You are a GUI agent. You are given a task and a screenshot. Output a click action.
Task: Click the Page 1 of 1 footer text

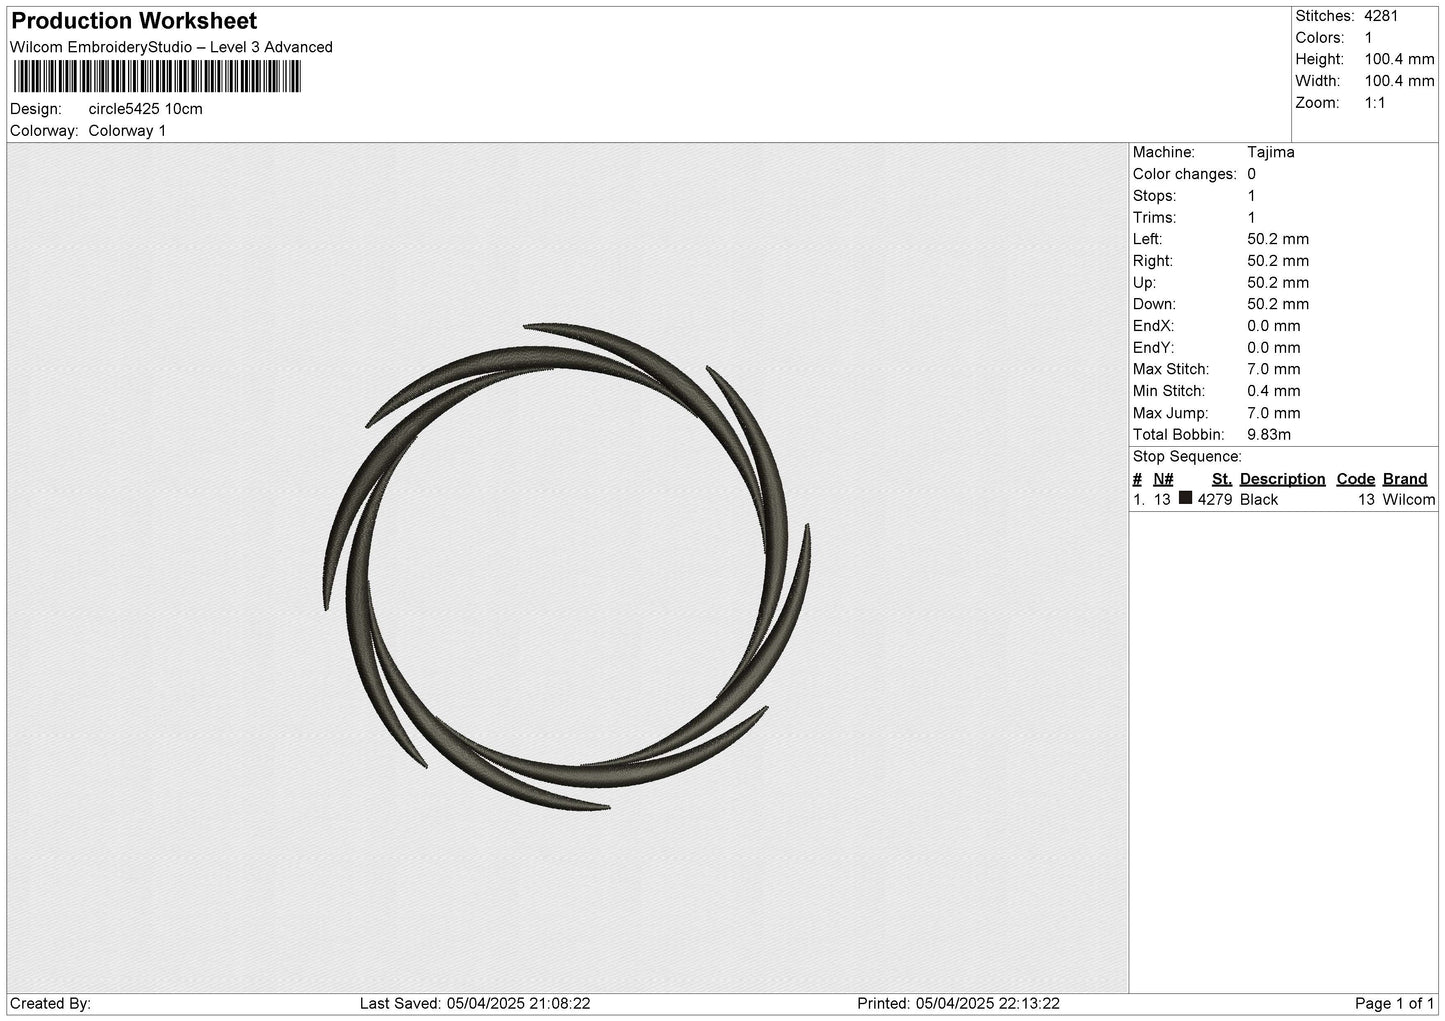click(1395, 1003)
